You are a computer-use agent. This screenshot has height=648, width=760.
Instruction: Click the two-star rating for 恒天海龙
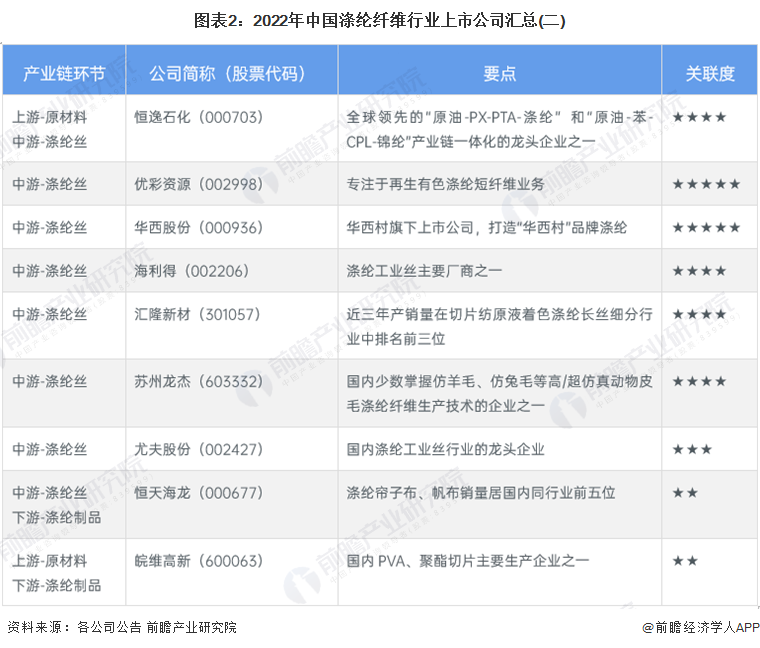click(685, 493)
